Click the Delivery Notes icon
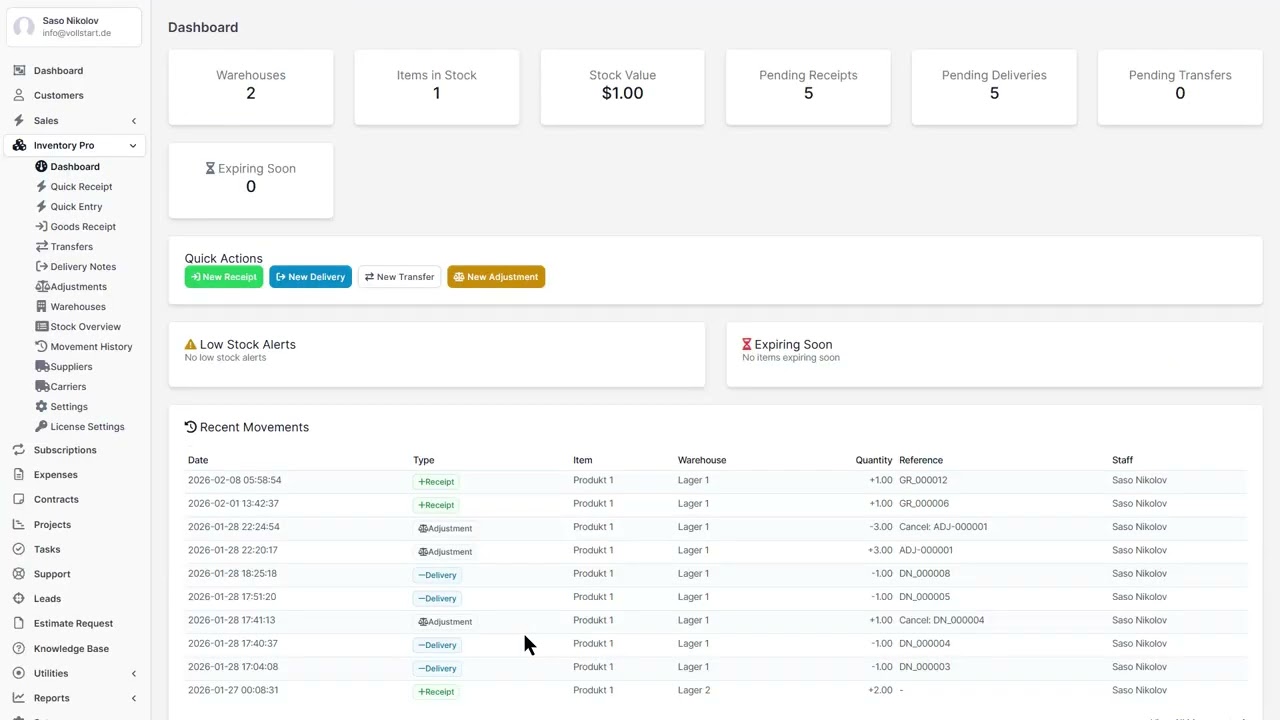 click(41, 267)
